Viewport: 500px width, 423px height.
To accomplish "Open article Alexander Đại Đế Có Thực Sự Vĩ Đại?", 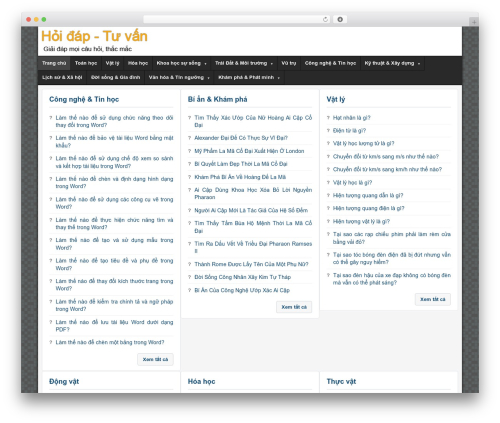I will pos(241,138).
